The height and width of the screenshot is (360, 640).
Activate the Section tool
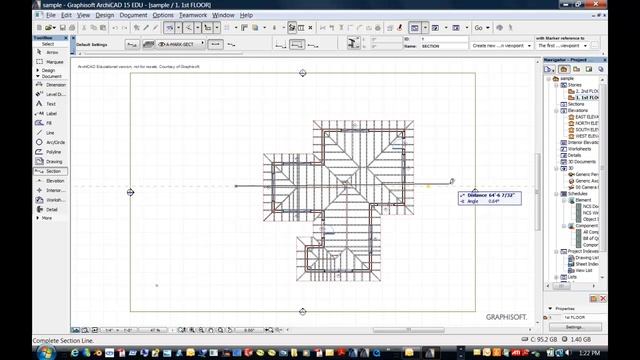[x=51, y=171]
